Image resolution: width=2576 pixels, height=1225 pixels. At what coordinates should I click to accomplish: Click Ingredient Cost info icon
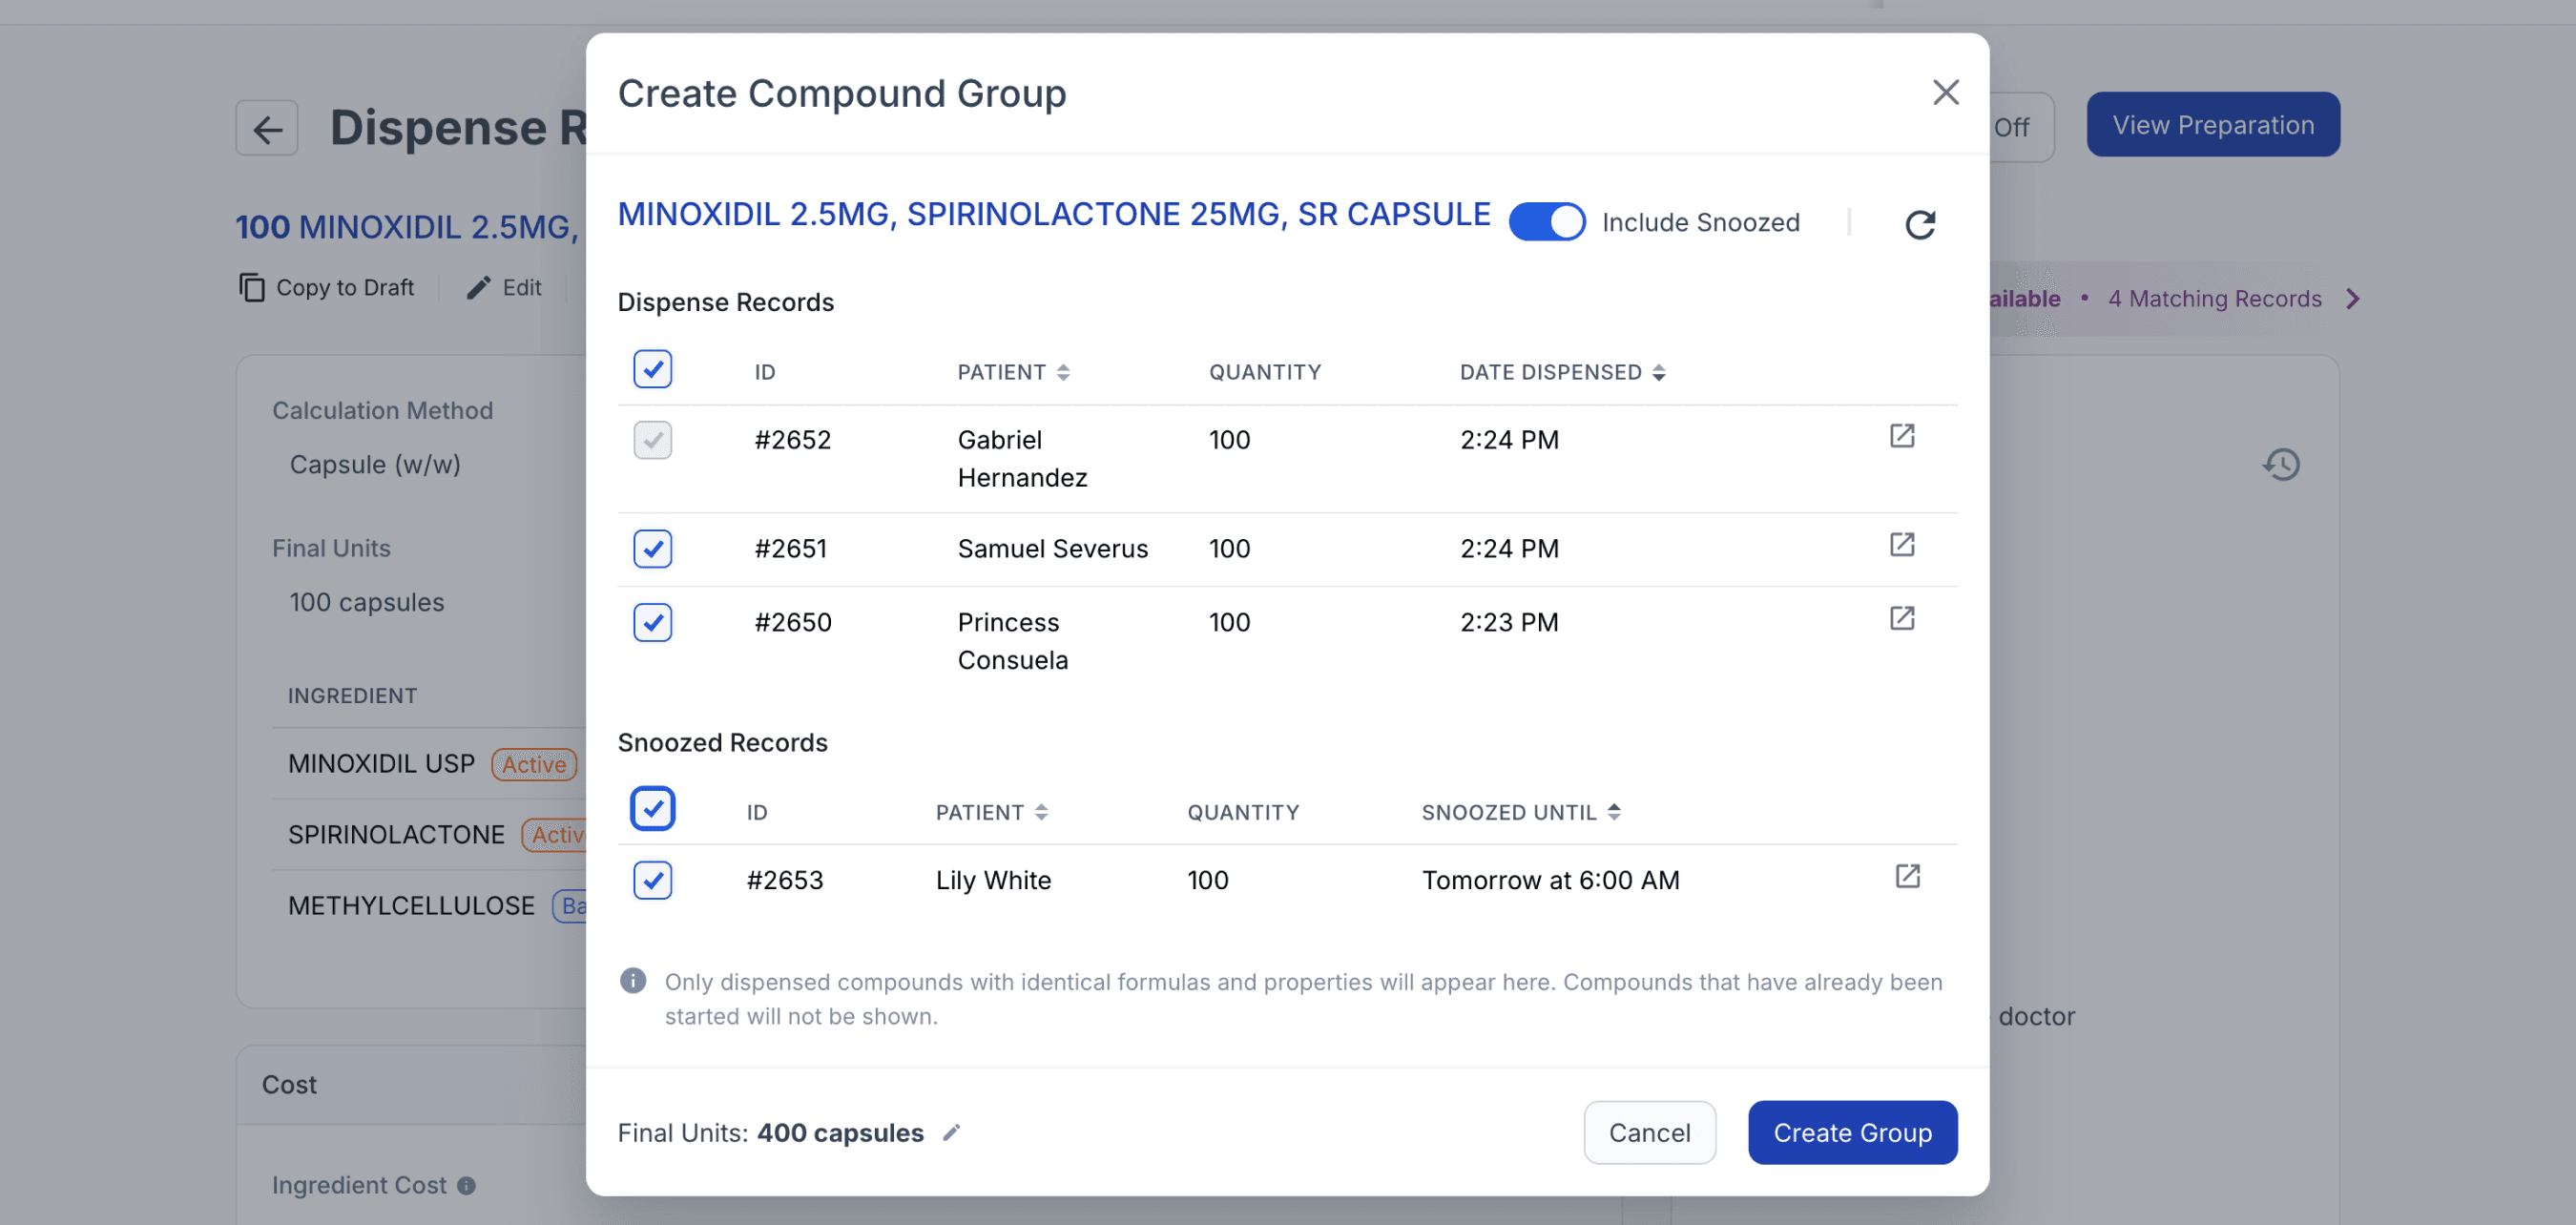click(x=466, y=1185)
